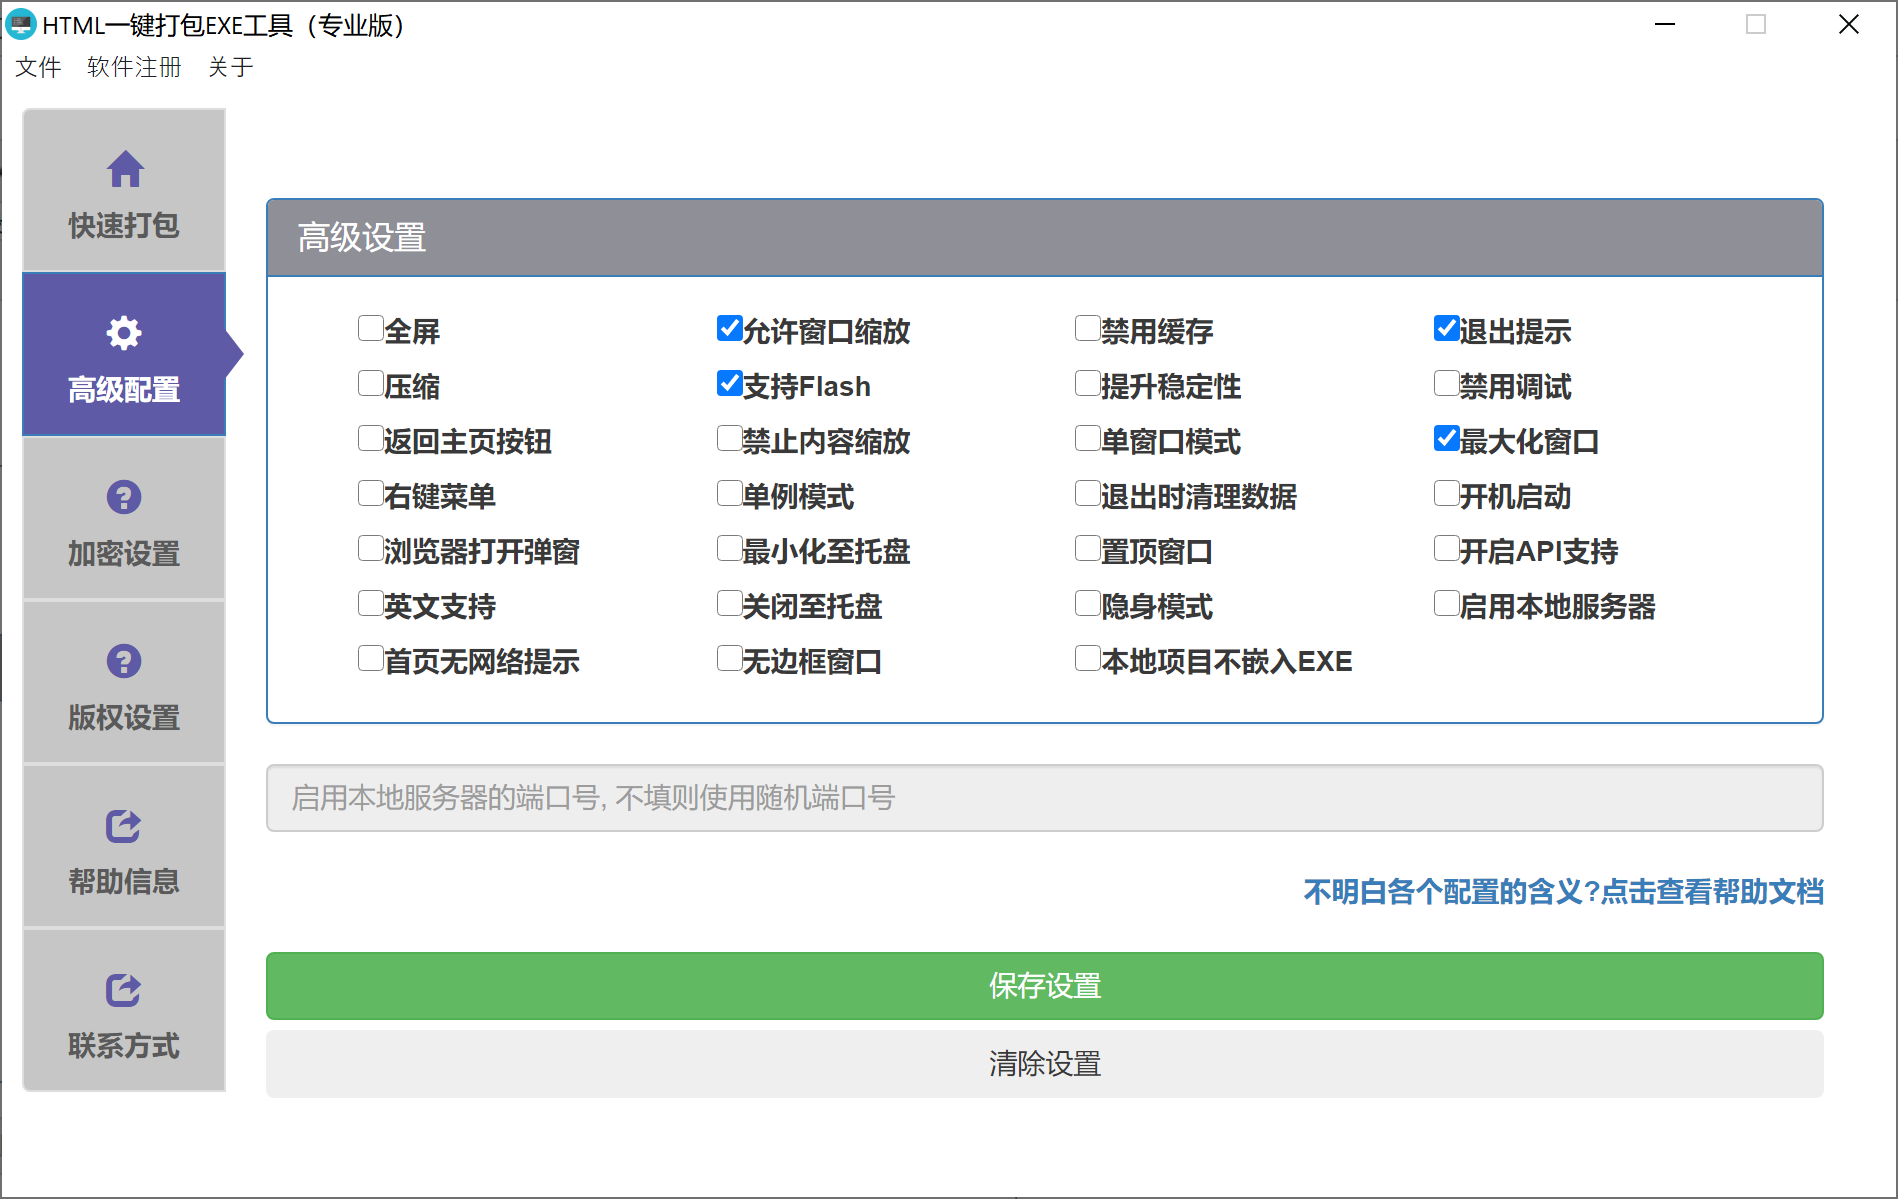
Task: Click the question mark icon above 加密设置
Action: point(124,497)
